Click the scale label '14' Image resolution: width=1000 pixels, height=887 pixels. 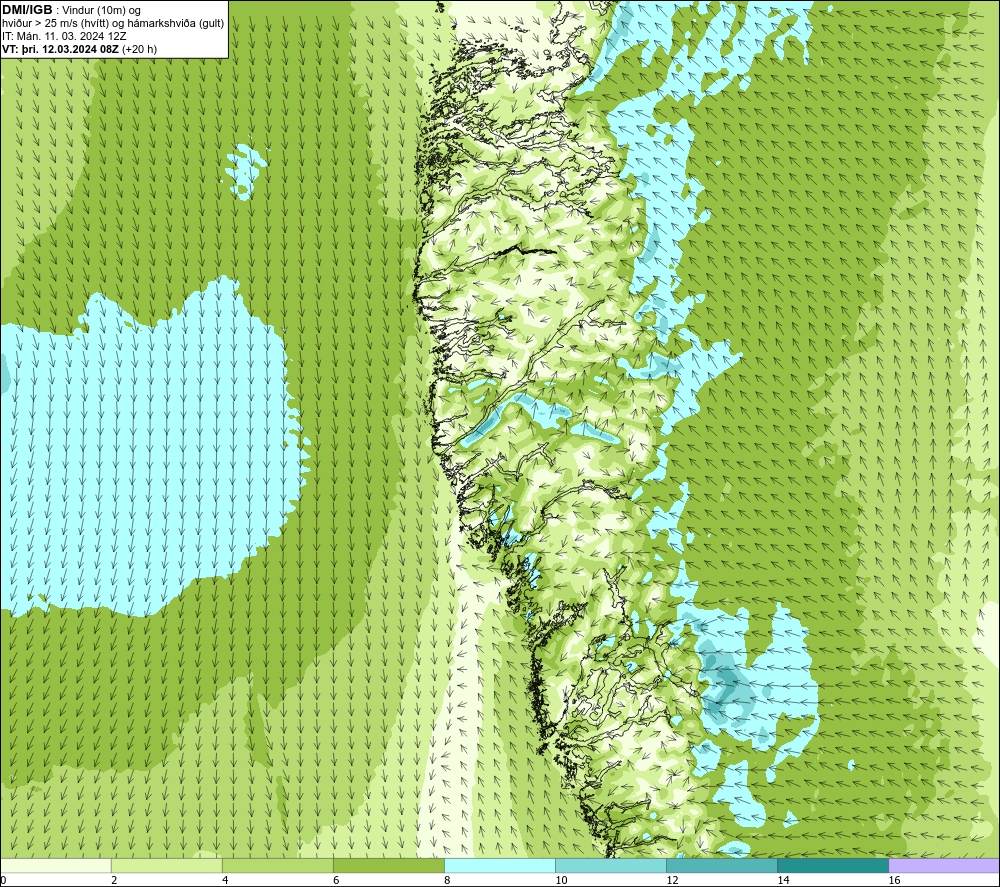[x=783, y=881]
